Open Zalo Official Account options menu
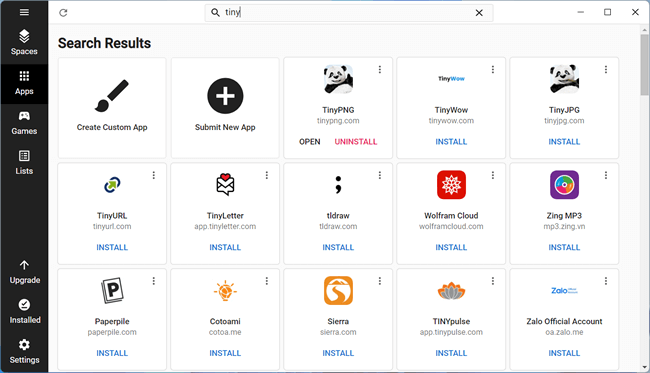 coord(606,281)
